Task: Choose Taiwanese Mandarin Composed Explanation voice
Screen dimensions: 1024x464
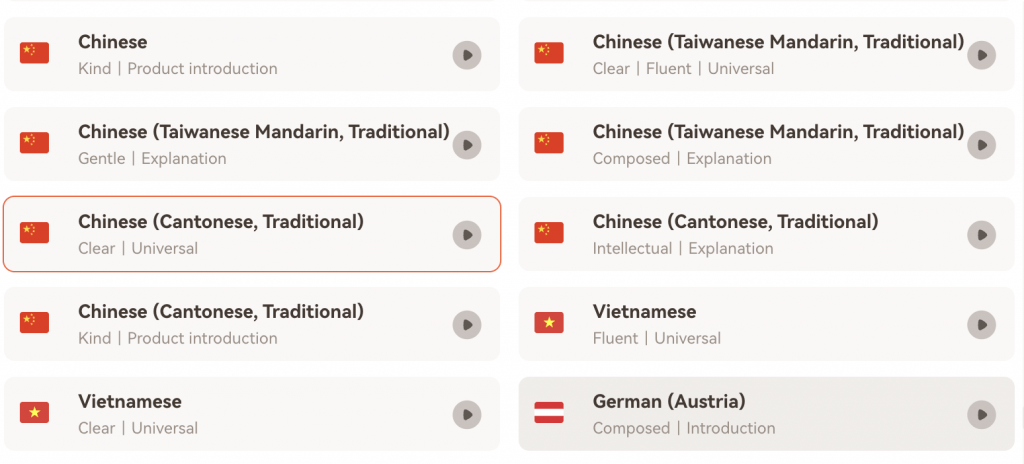Action: point(767,144)
